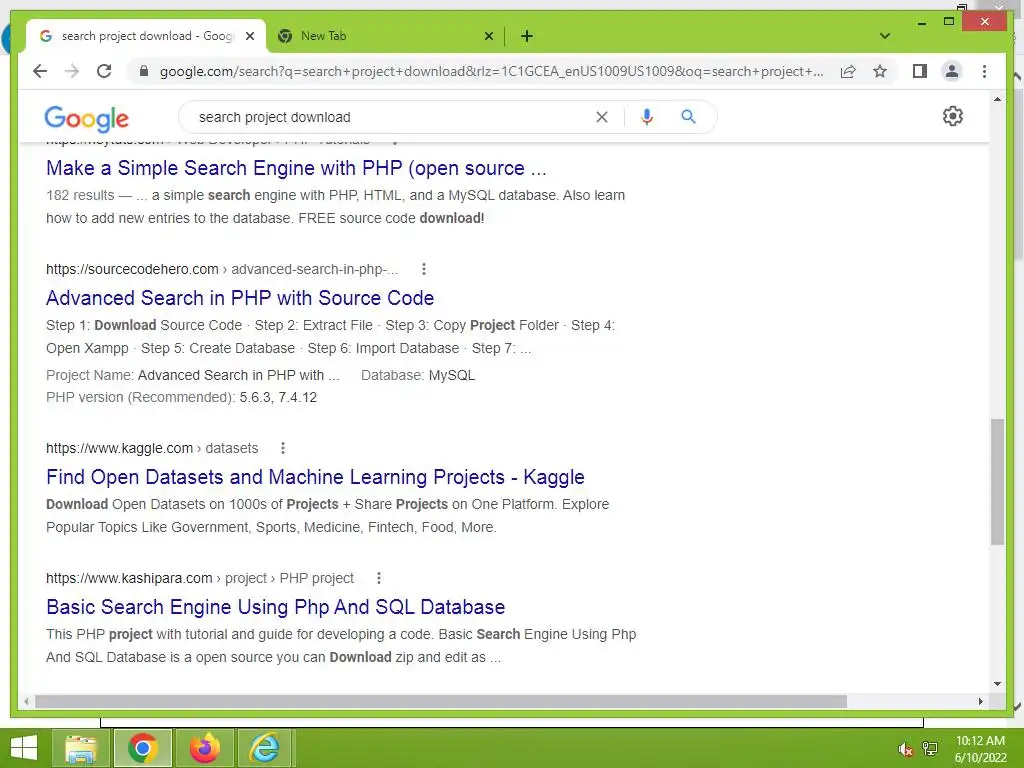Screen dimensions: 1024x768
Task: Share this page from address bar
Action: tap(848, 71)
